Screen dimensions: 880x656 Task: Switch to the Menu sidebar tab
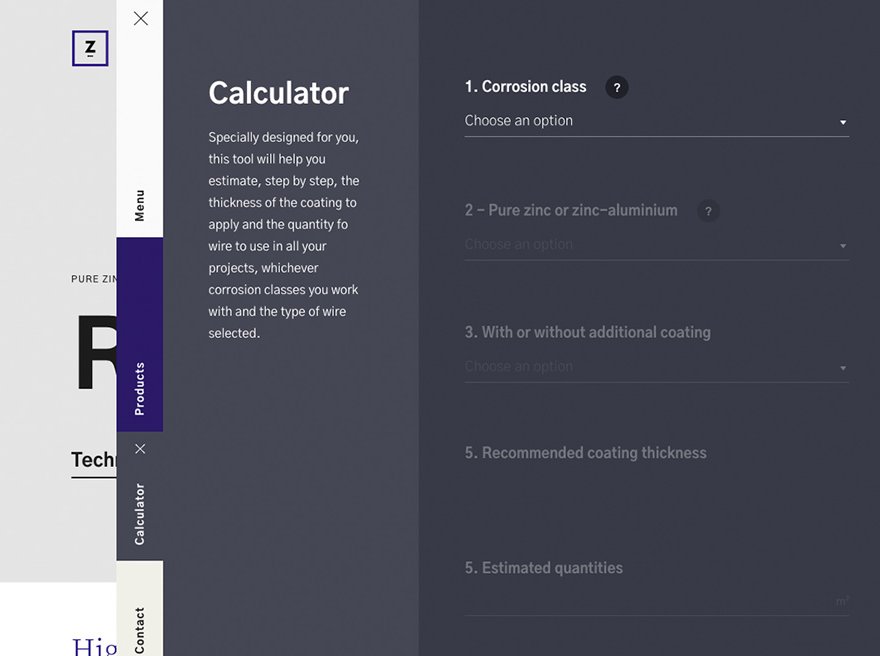pos(140,202)
